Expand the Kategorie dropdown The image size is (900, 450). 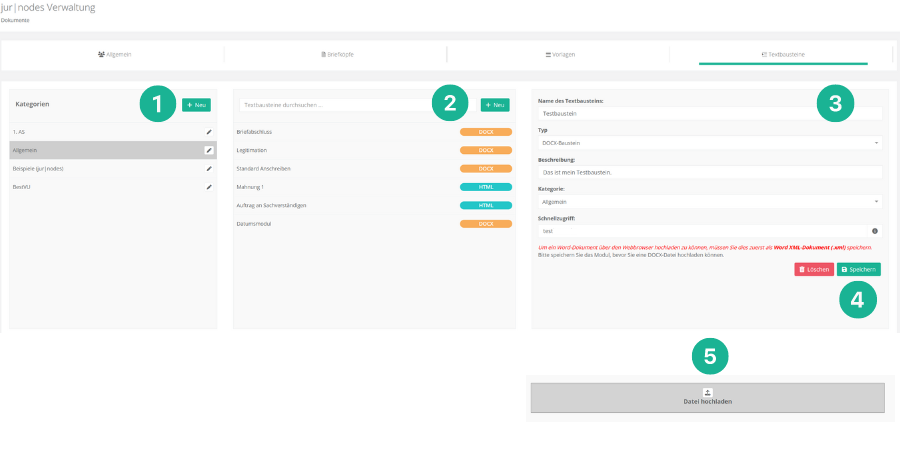point(710,201)
